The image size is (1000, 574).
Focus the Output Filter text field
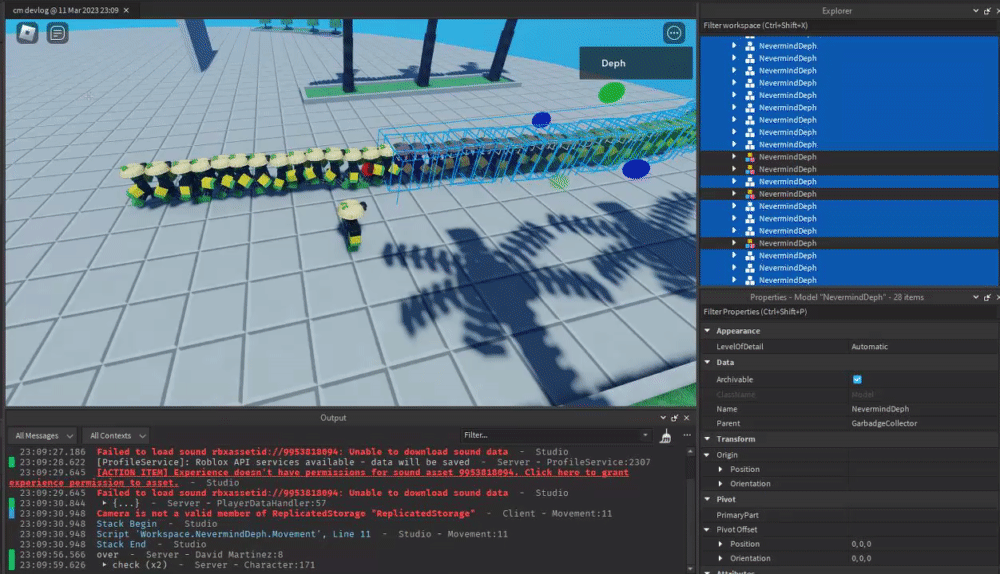pyautogui.click(x=550, y=435)
